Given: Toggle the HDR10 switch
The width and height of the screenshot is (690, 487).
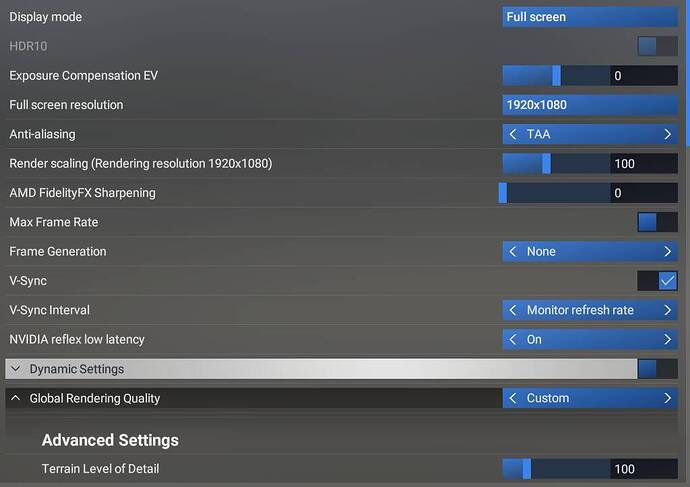Looking at the screenshot, I should [x=657, y=46].
